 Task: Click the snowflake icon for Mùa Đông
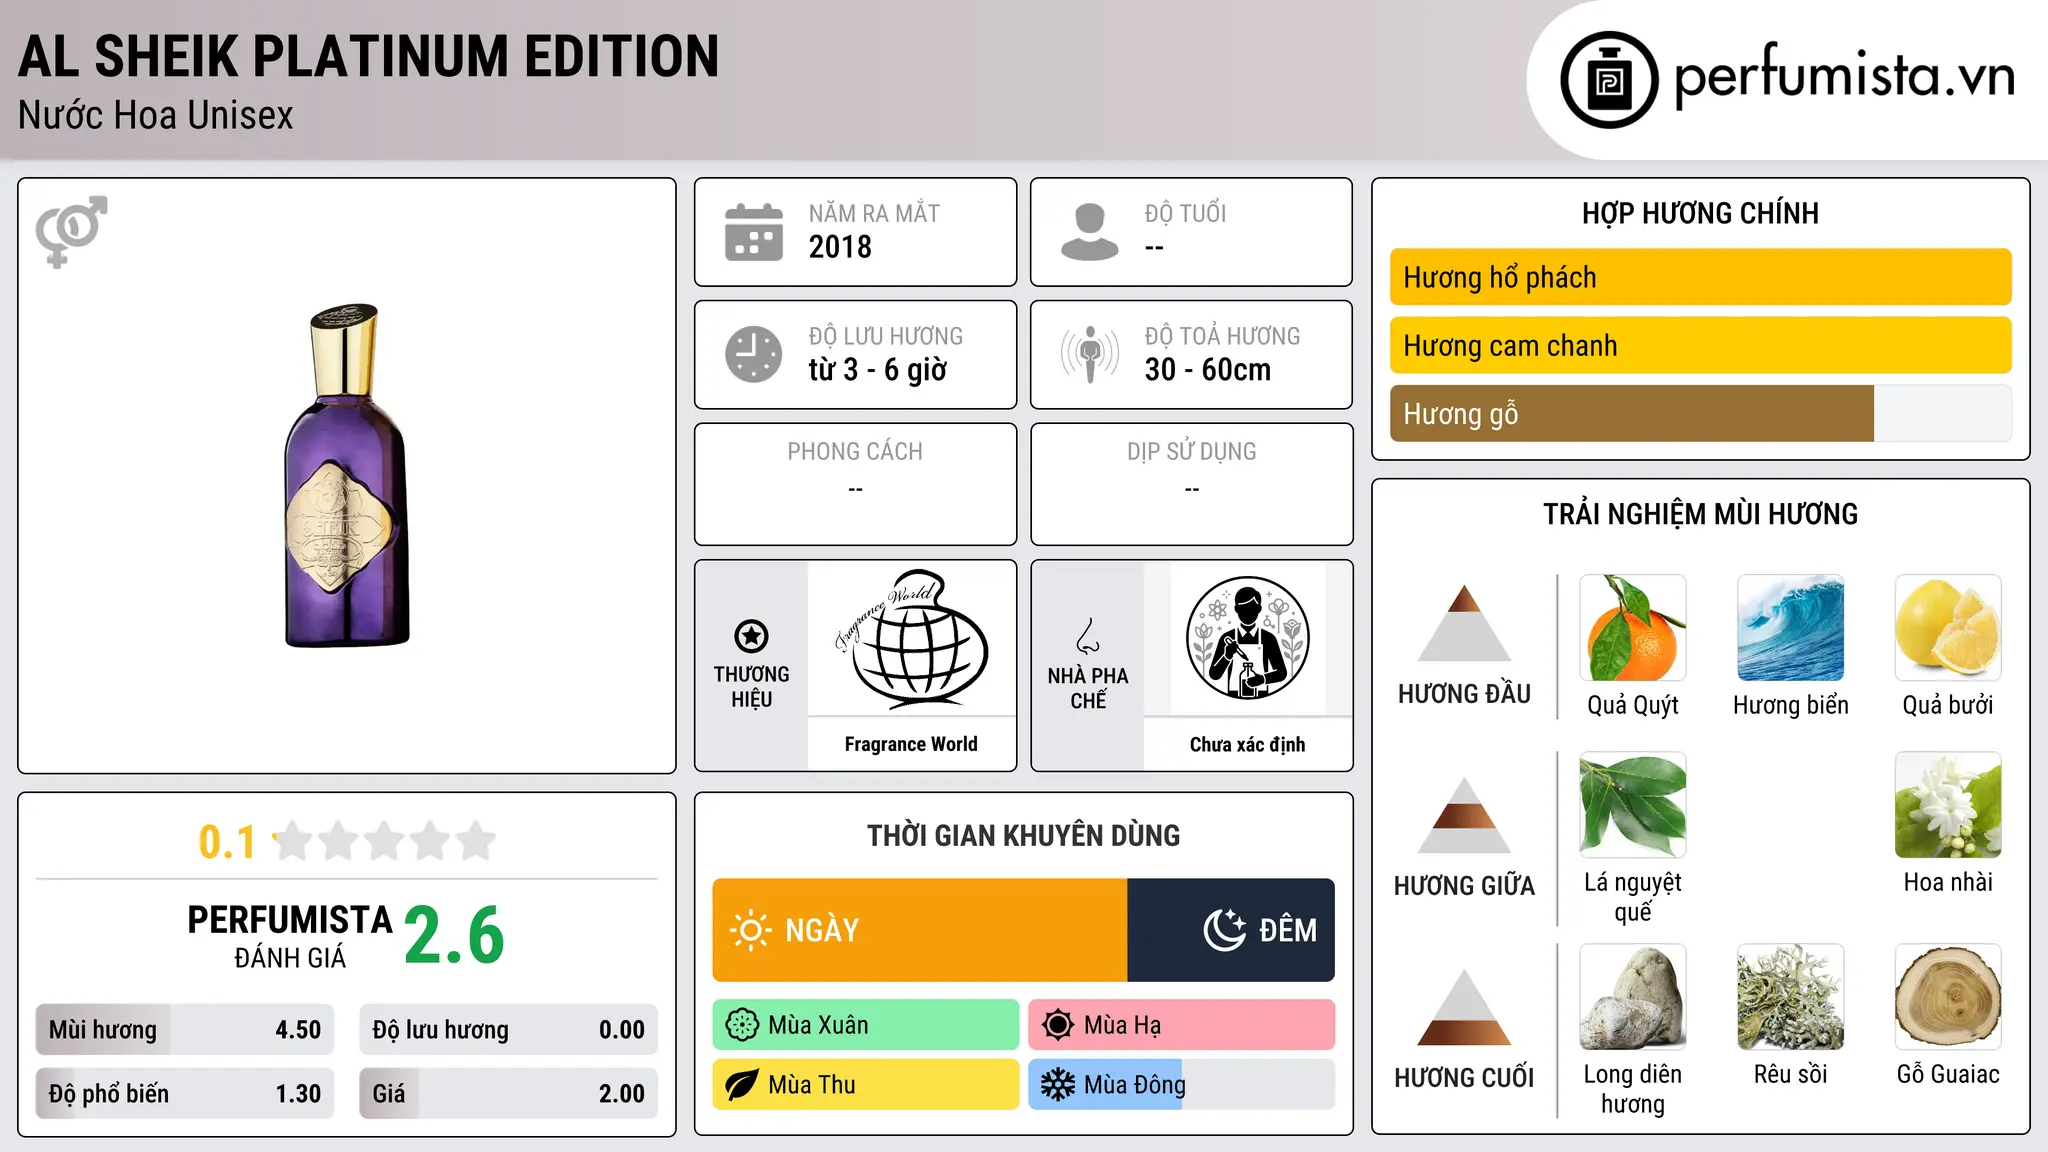(1058, 1085)
